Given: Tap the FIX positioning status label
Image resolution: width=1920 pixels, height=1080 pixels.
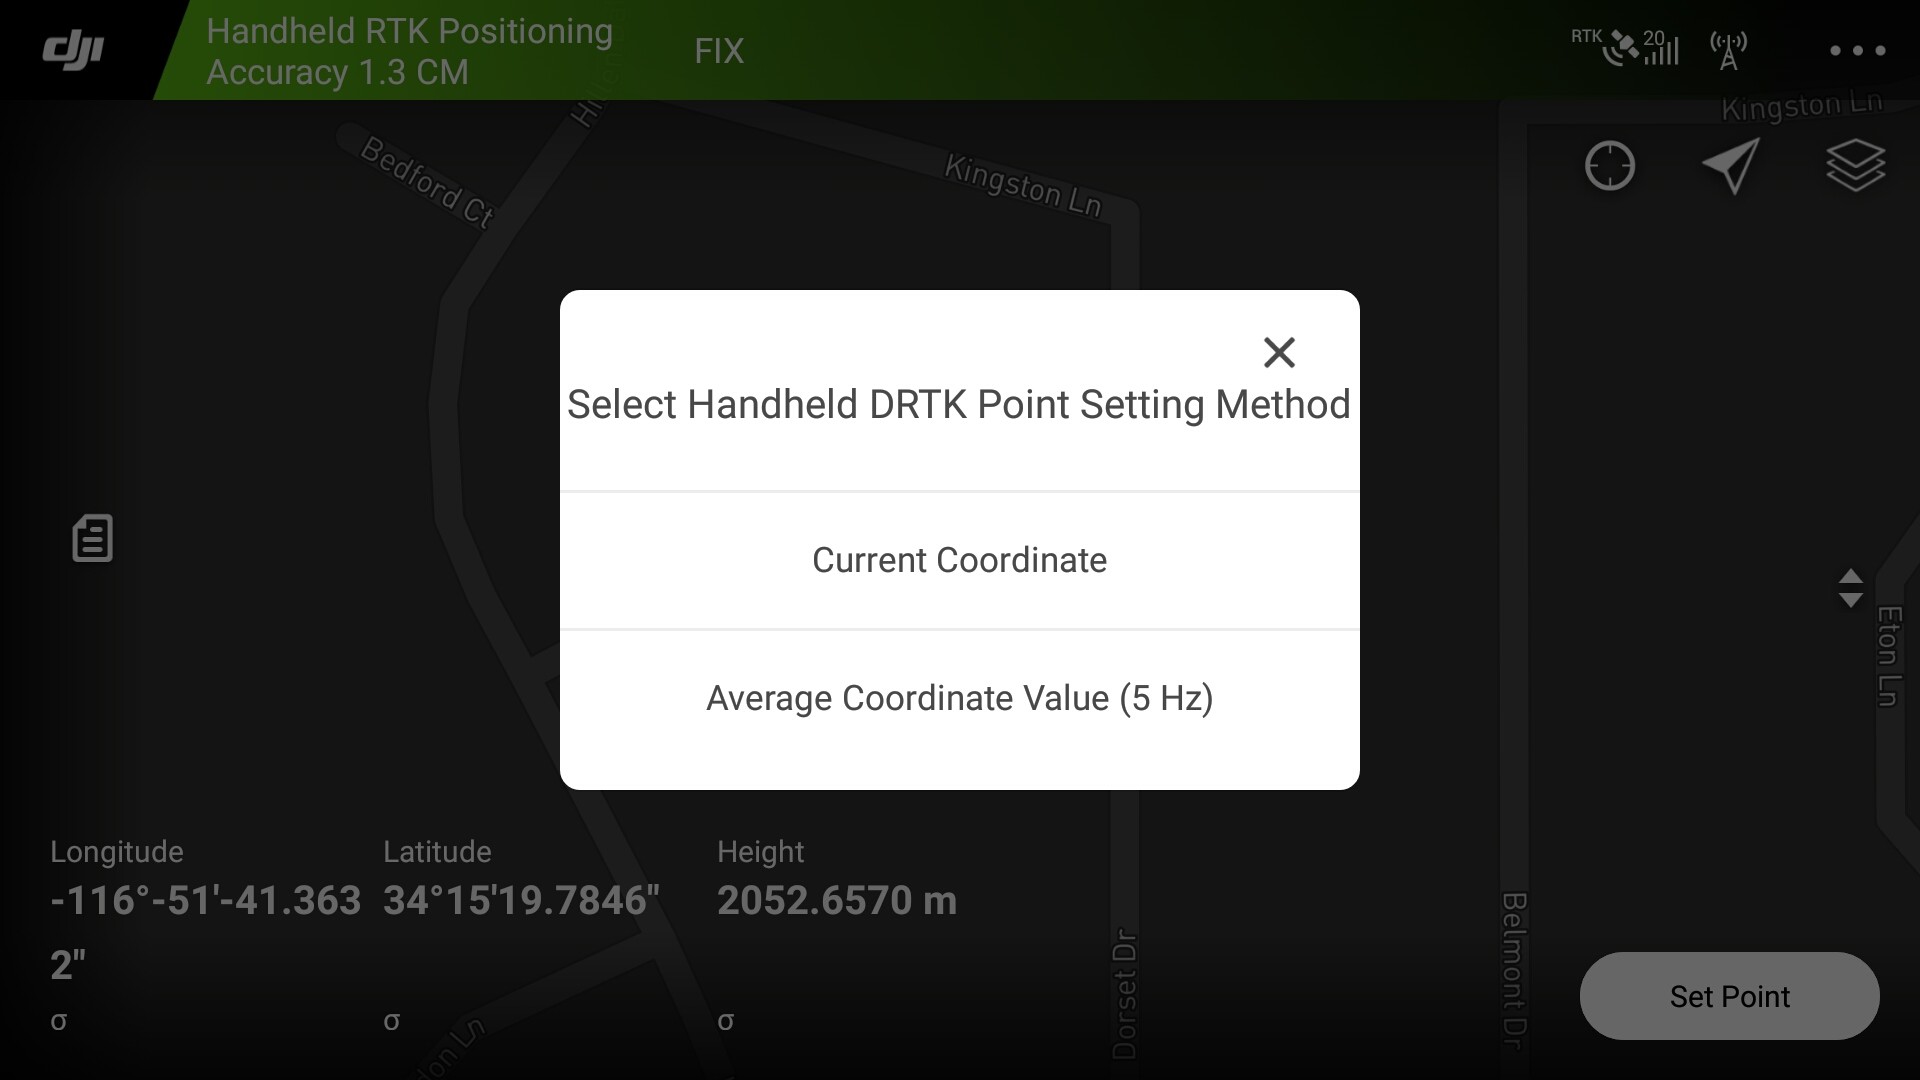Looking at the screenshot, I should click(716, 50).
